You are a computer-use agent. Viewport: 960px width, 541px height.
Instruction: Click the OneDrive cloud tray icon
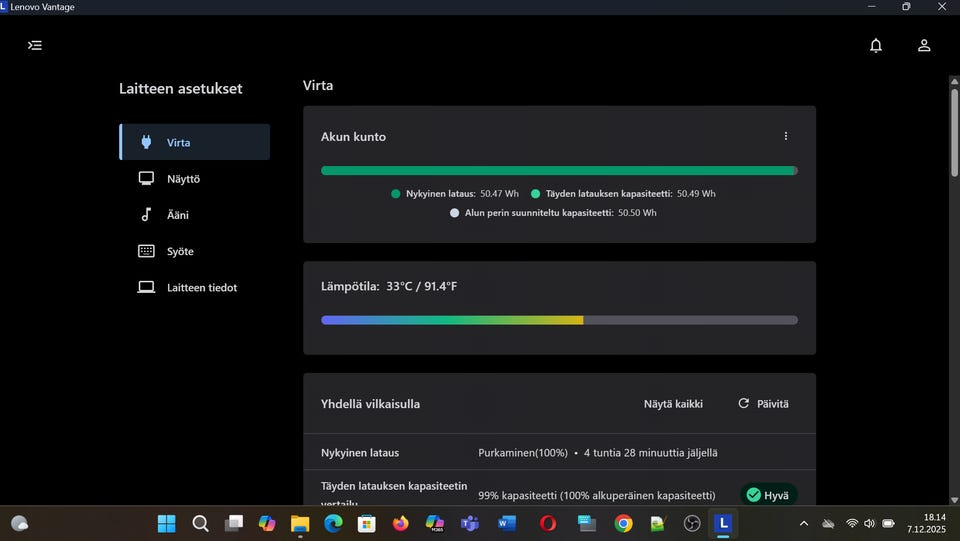[828, 524]
